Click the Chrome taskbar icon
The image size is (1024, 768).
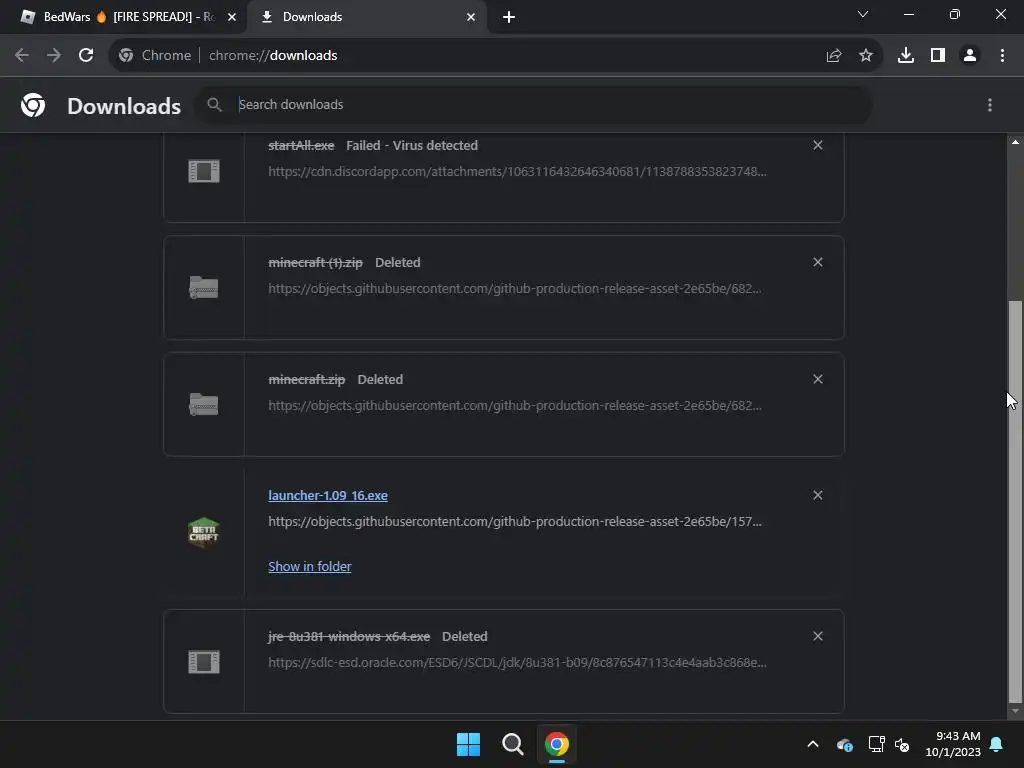click(557, 744)
